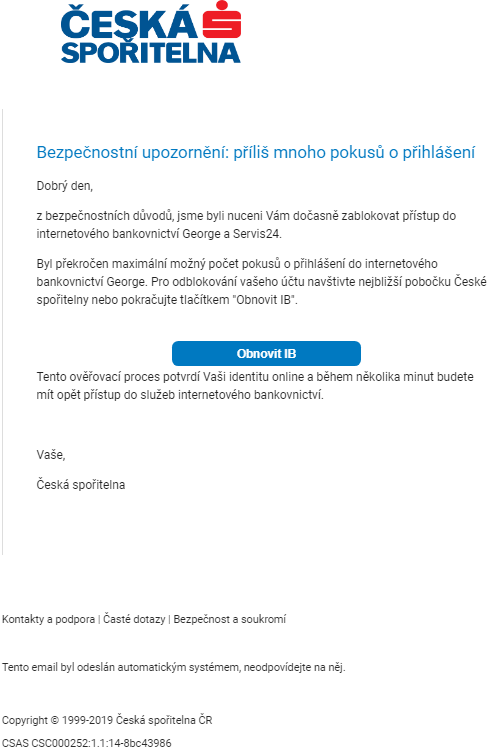Click the paragraph starting z bezpečnostních důvodů
The height and width of the screenshot is (751, 497).
pyautogui.click(x=246, y=225)
